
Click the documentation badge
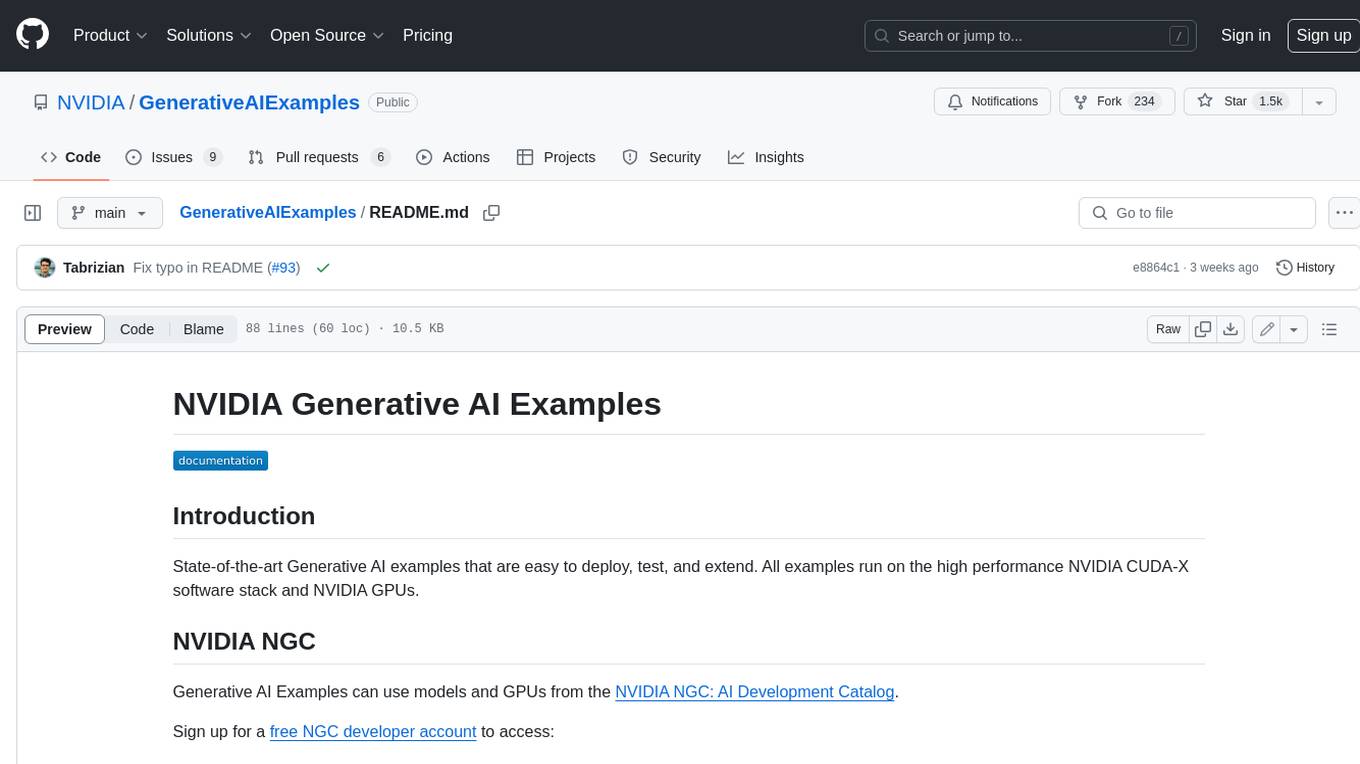point(220,461)
